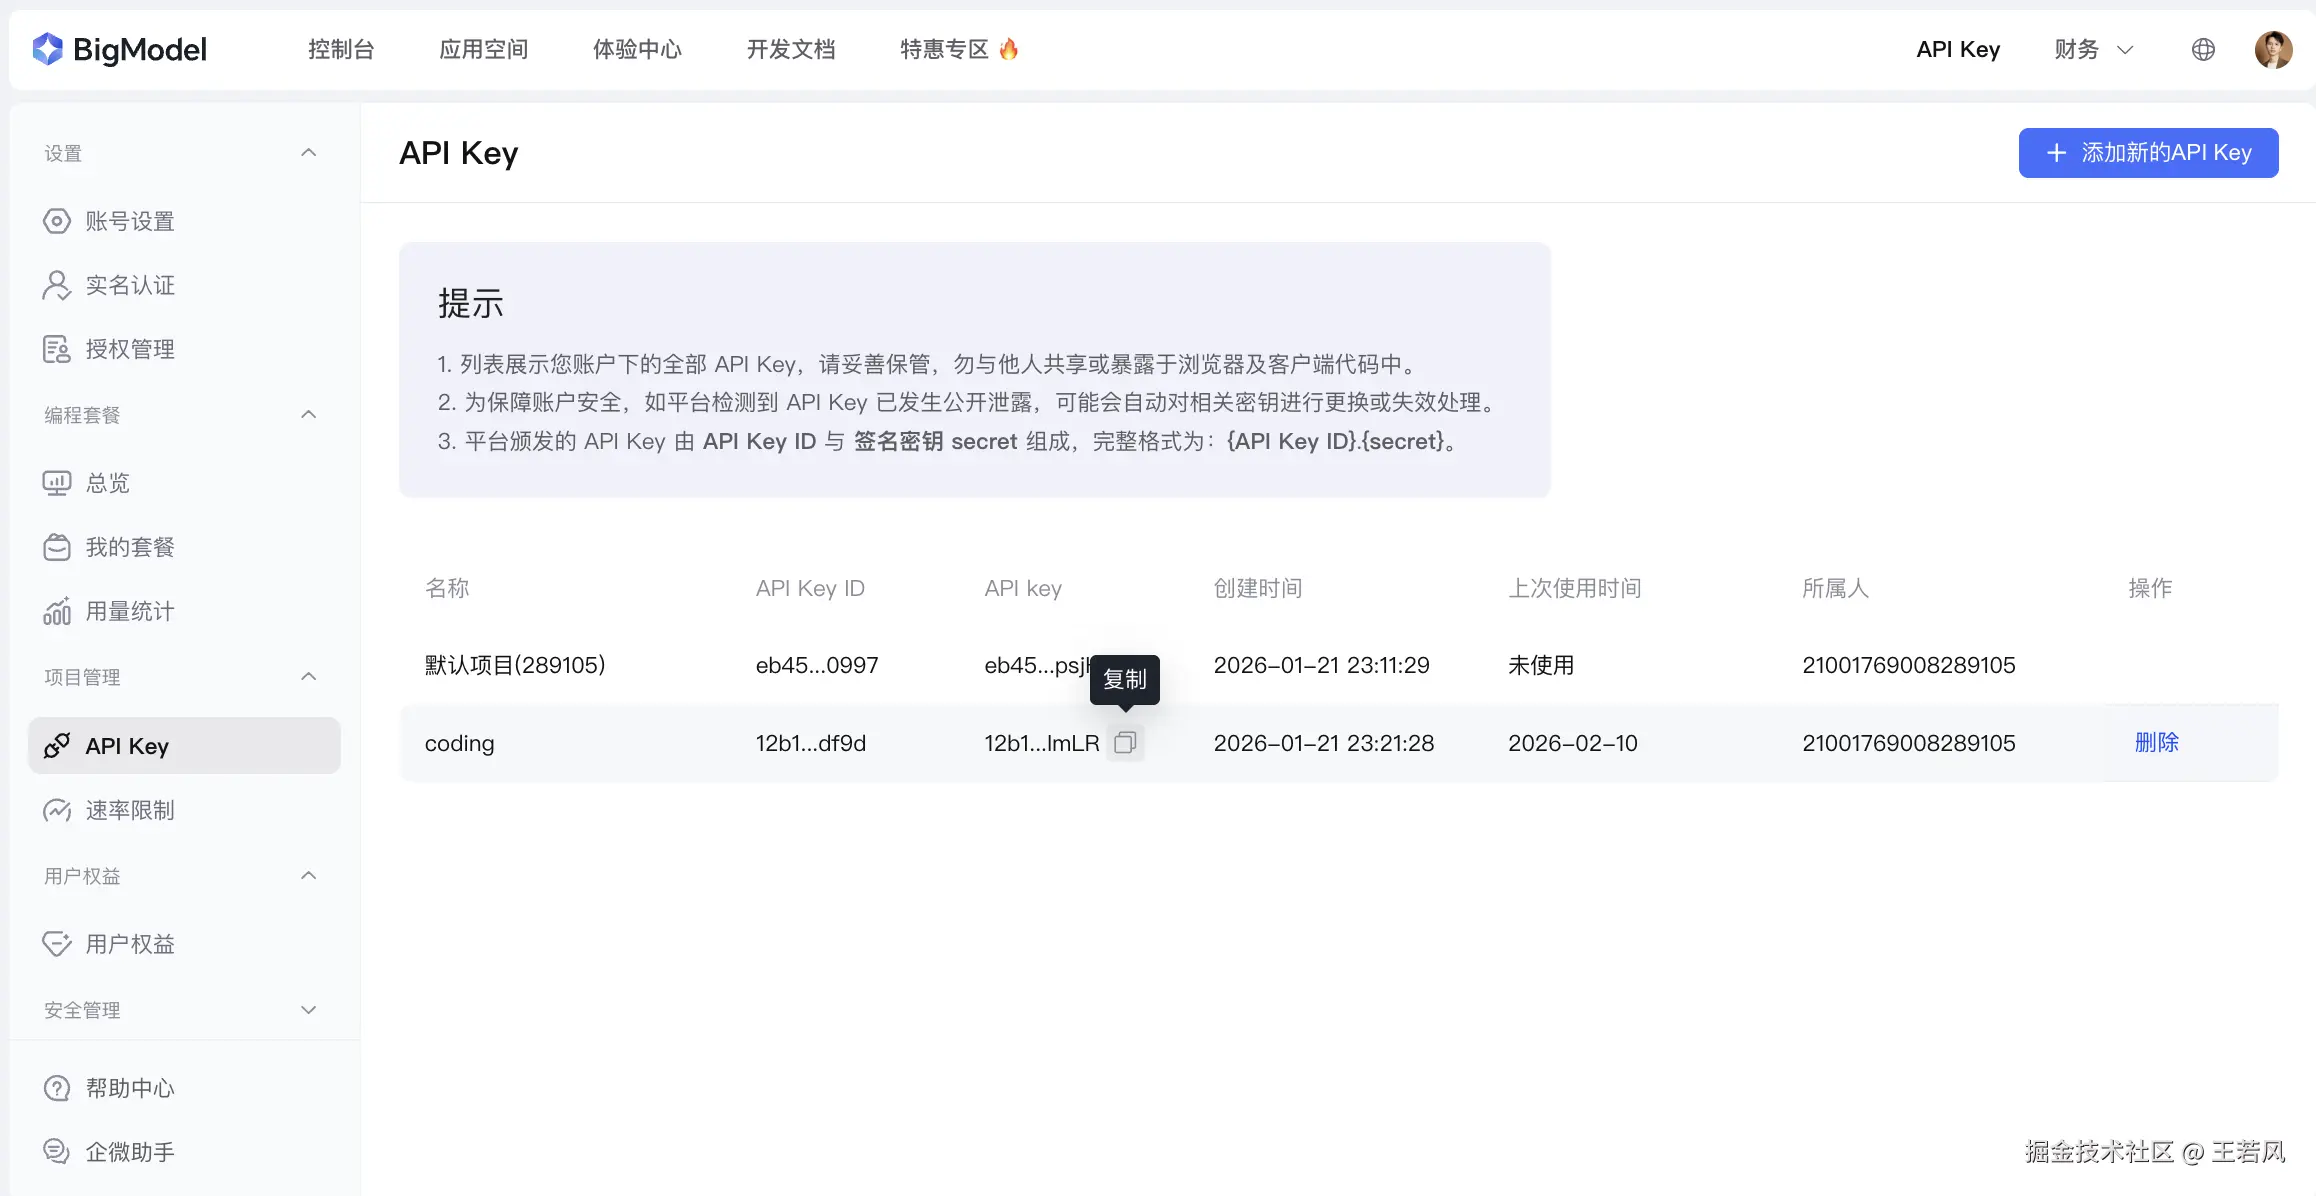The image size is (2316, 1196).
Task: Select 我的套餐 in the sidebar
Action: tap(129, 547)
